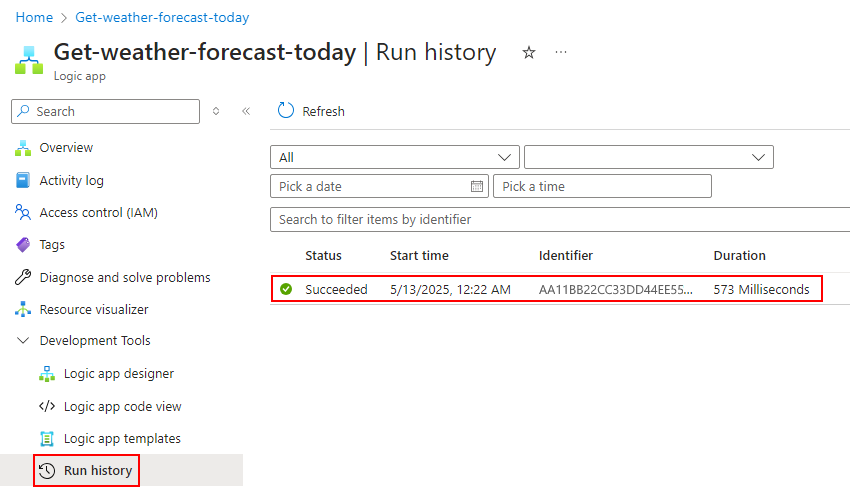The height and width of the screenshot is (490, 850).
Task: Click the code view brackets icon
Action: (x=47, y=406)
